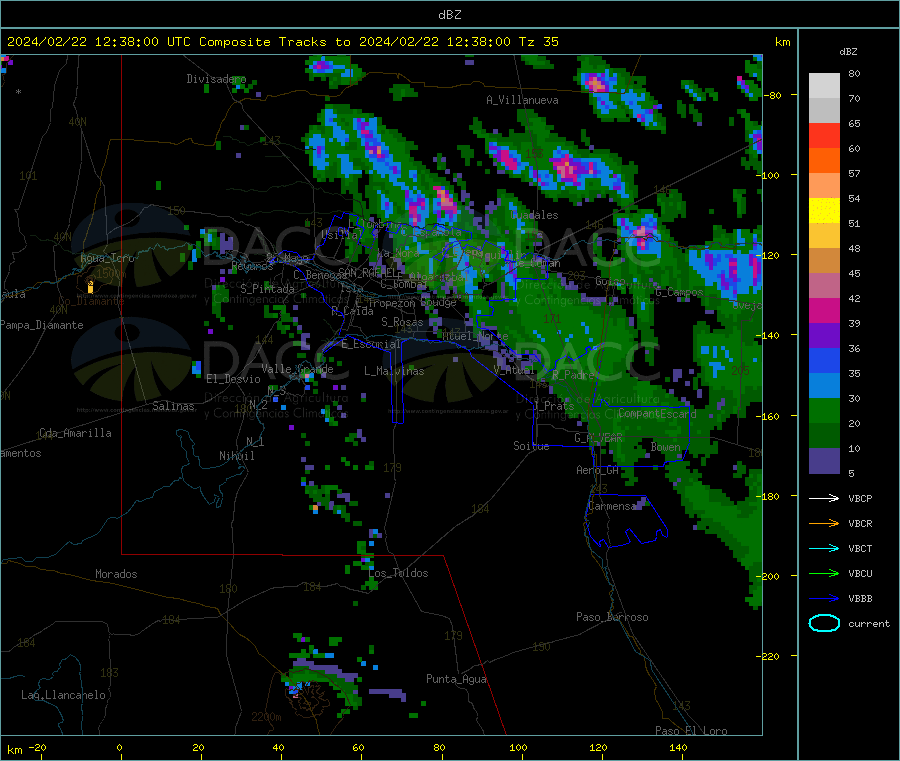The height and width of the screenshot is (761, 900).
Task: Click the 'Nihuil' map label
Action: [236, 456]
